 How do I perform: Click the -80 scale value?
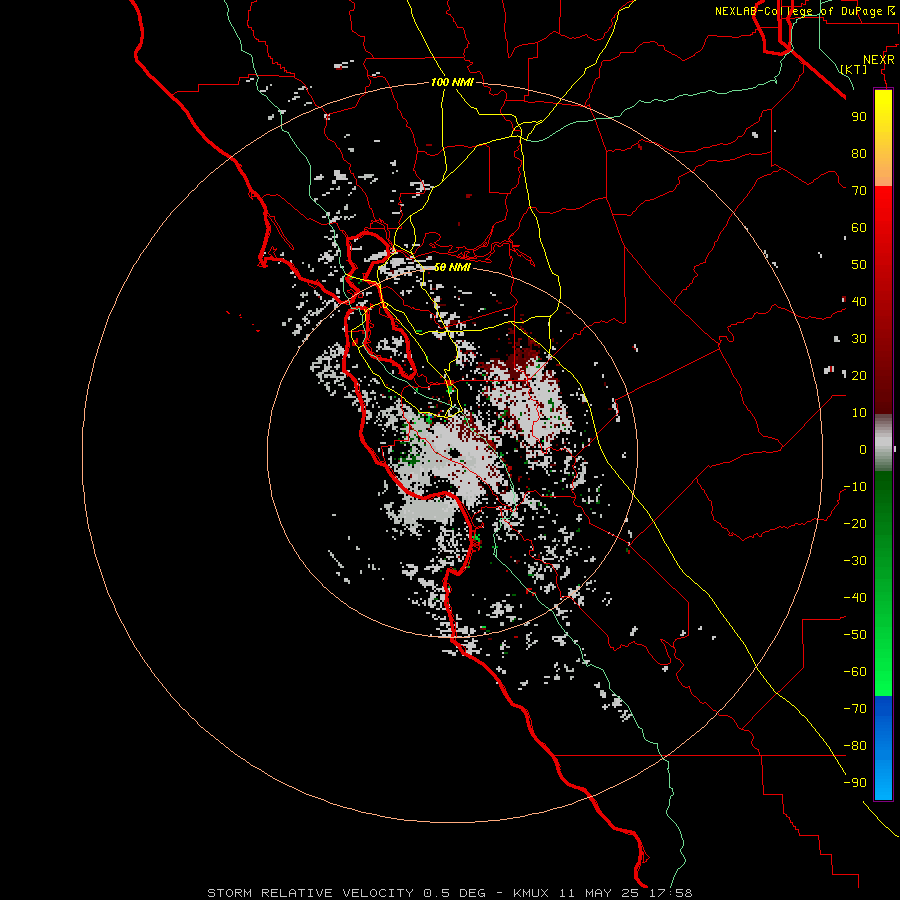tap(855, 746)
